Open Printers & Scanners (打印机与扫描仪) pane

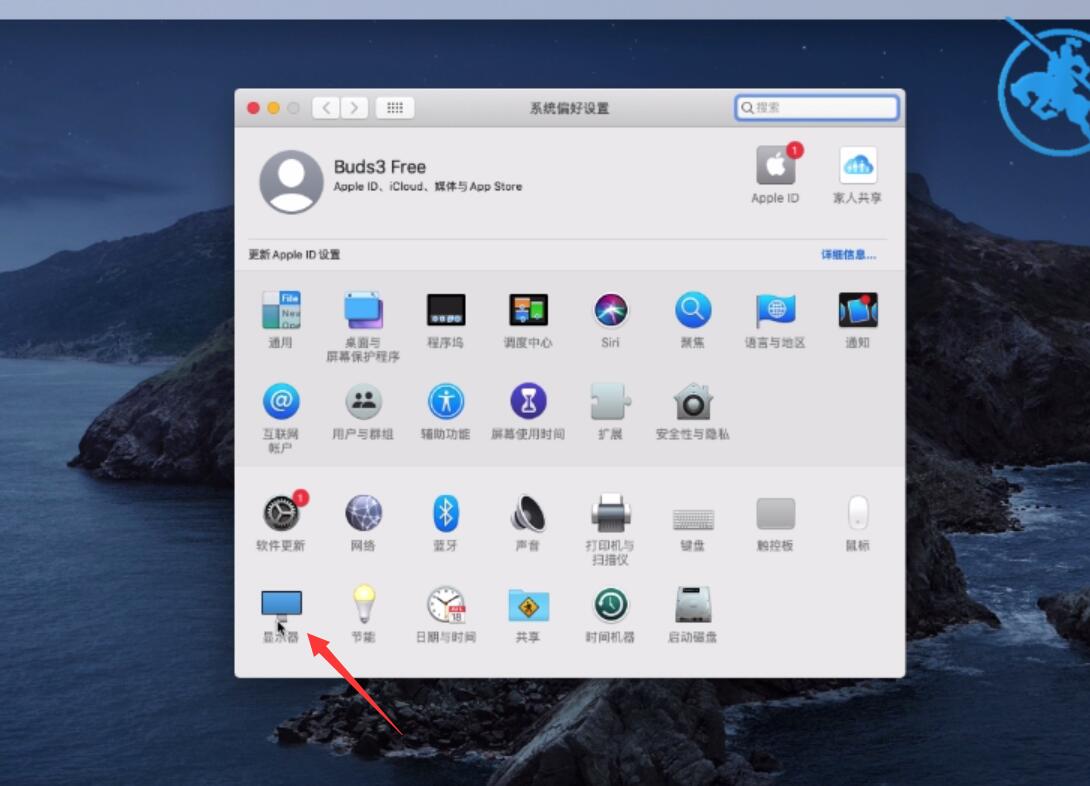point(610,513)
